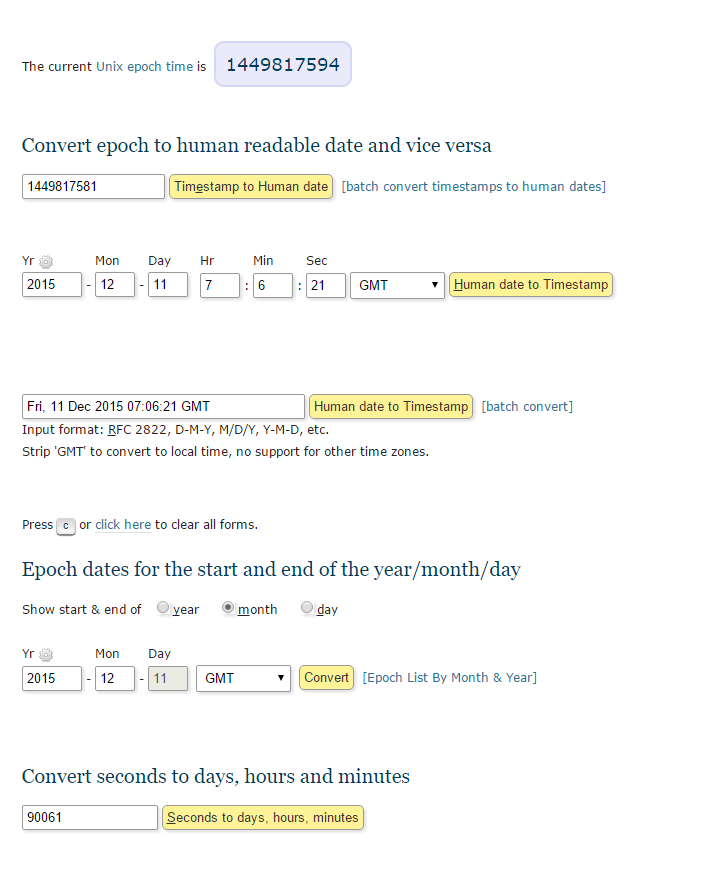This screenshot has height=872, width=702.
Task: Click gear icon beside first Yr label
Action: click(x=46, y=262)
